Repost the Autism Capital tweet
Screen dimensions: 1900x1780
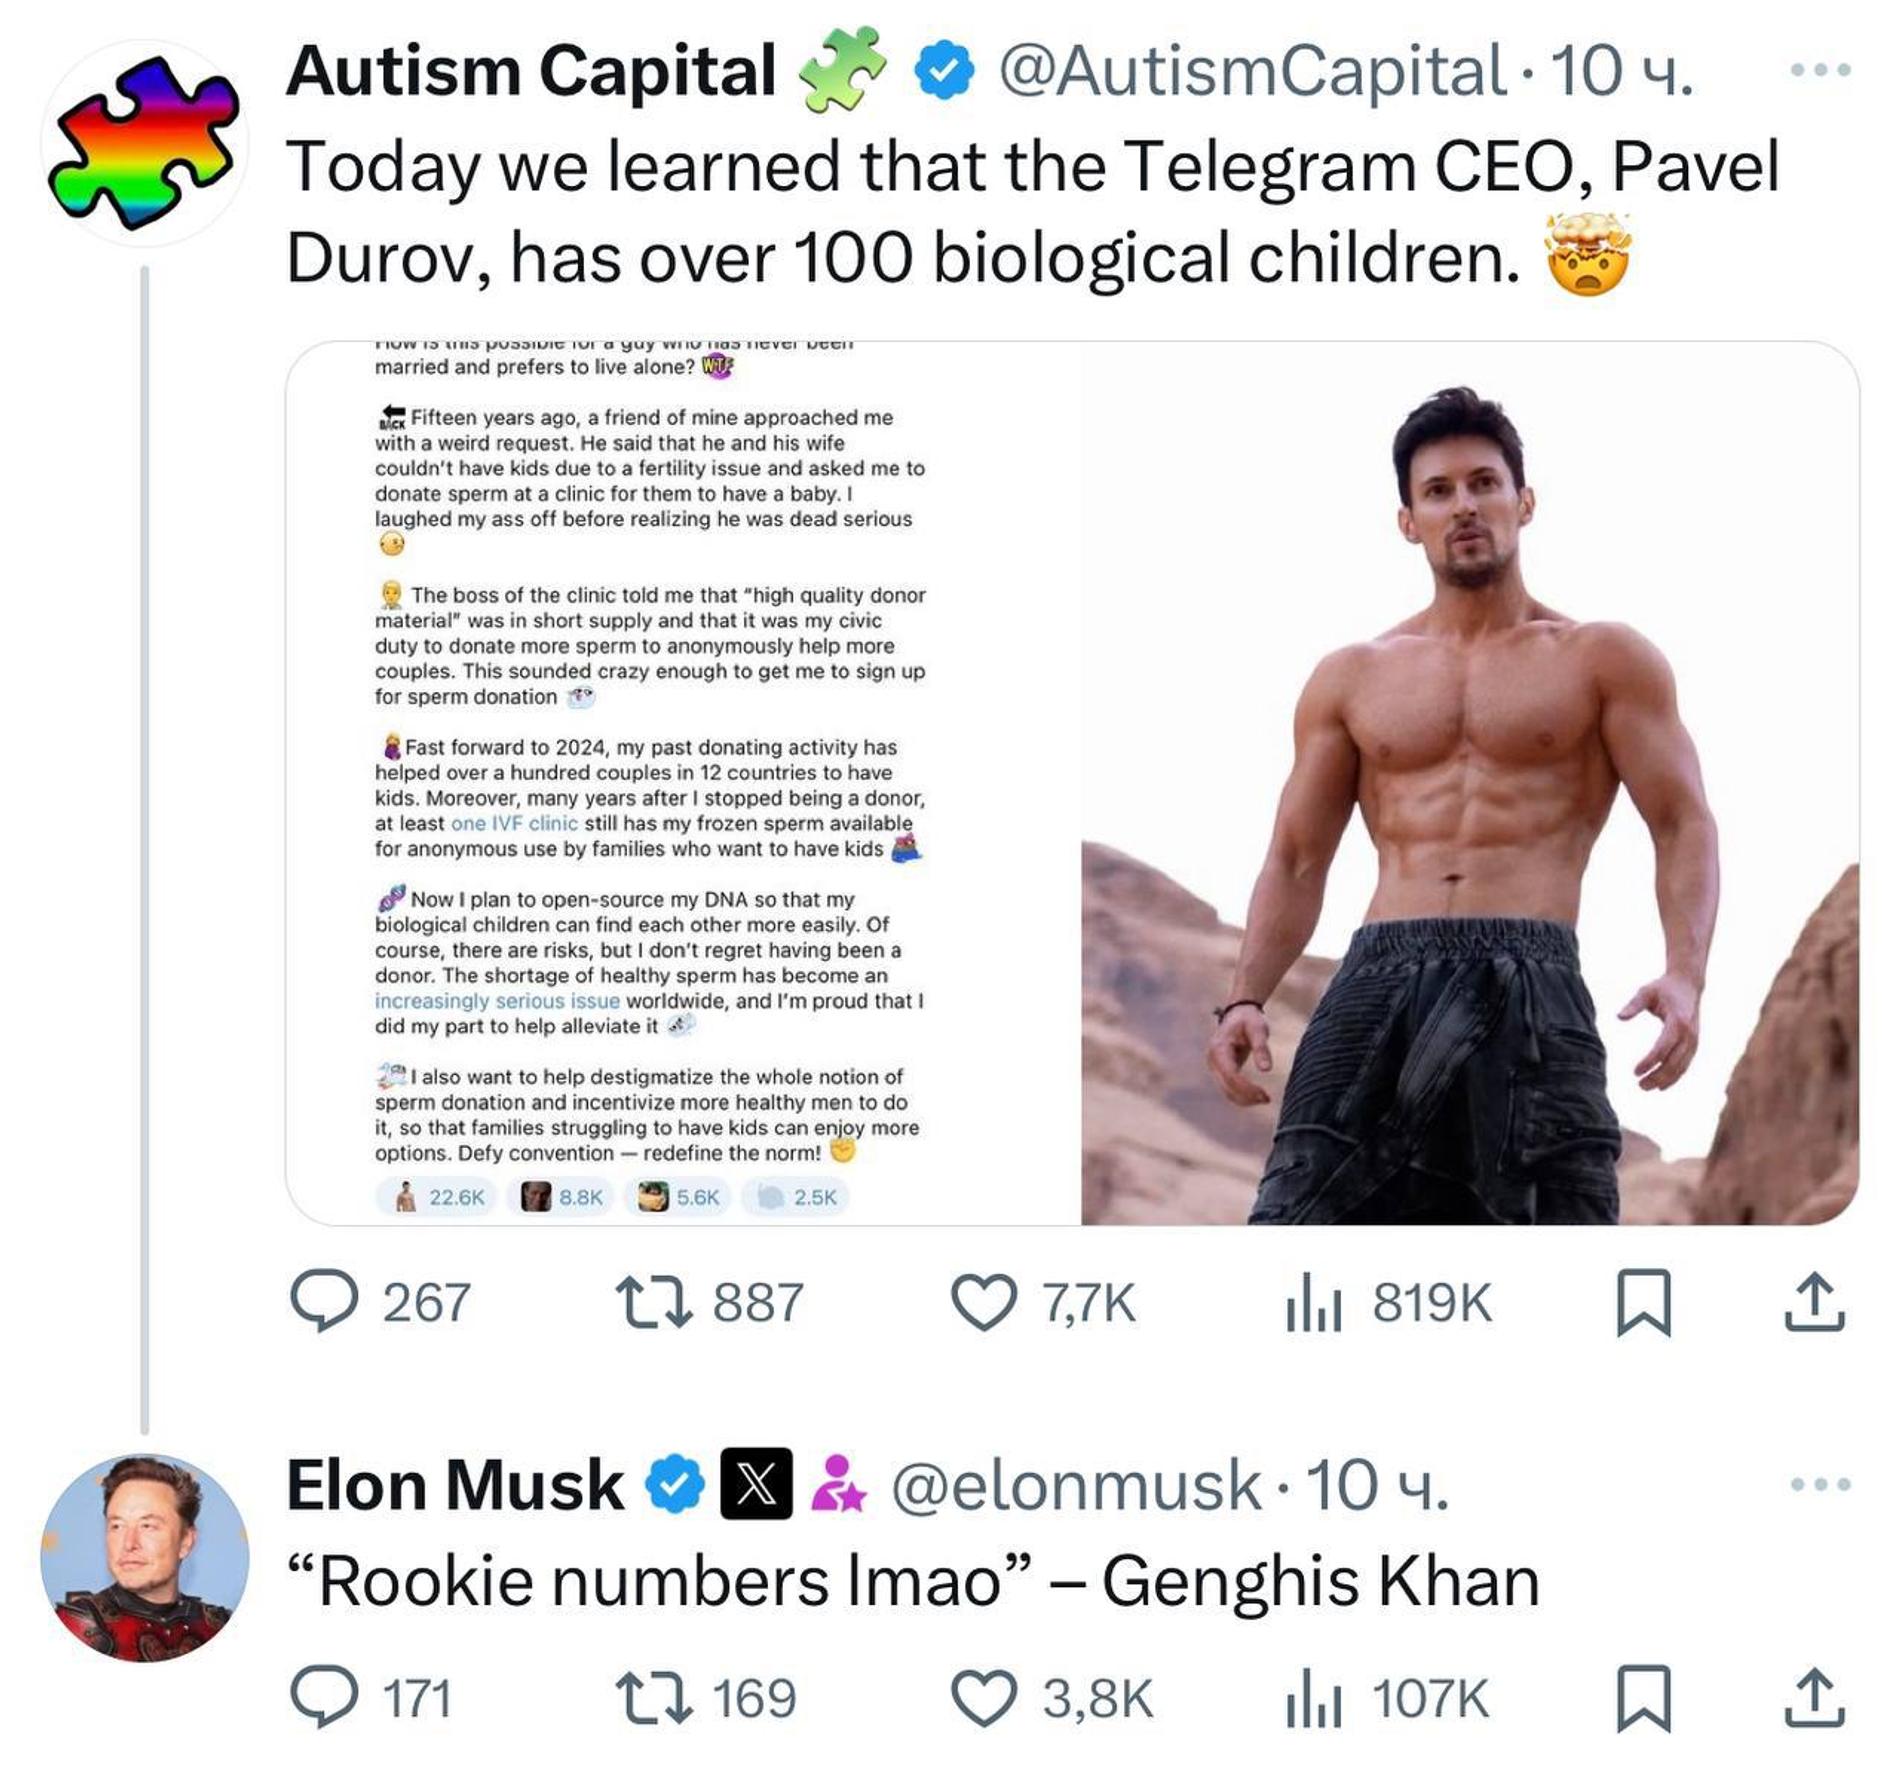pos(653,1302)
